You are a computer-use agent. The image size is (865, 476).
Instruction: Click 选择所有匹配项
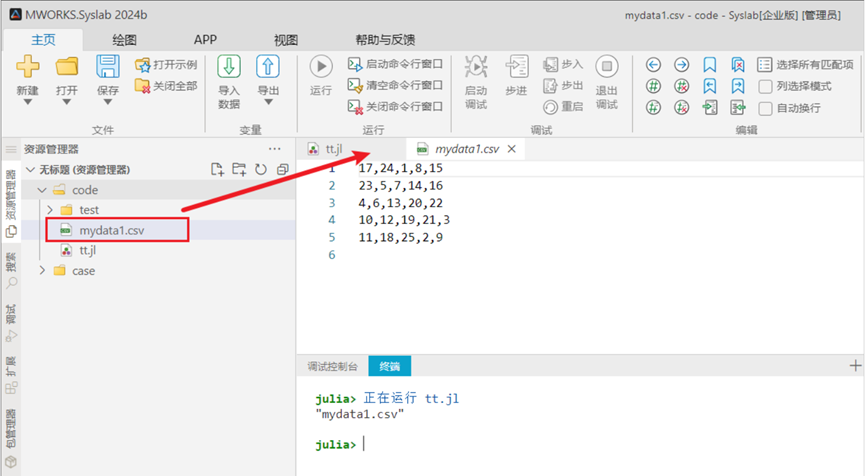pyautogui.click(x=805, y=65)
